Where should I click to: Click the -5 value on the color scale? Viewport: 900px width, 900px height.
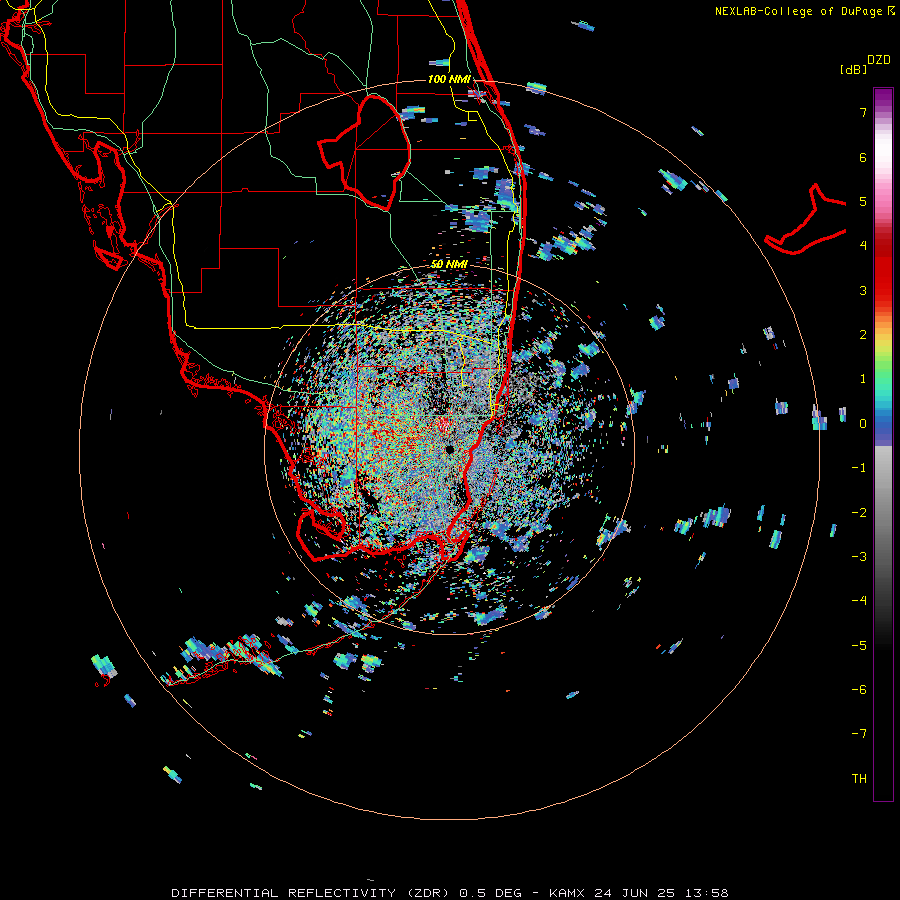tap(859, 646)
